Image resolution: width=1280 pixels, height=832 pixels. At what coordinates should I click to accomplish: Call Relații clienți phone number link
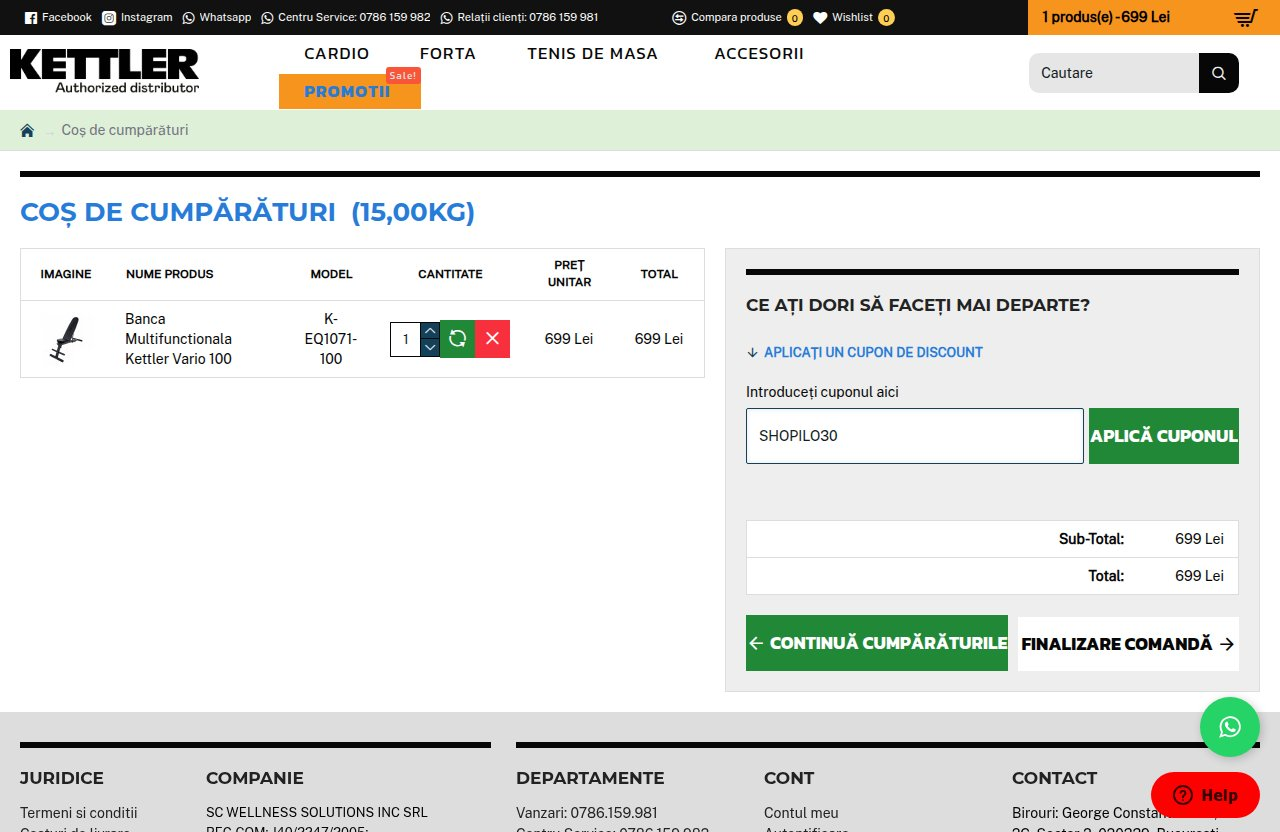[520, 17]
